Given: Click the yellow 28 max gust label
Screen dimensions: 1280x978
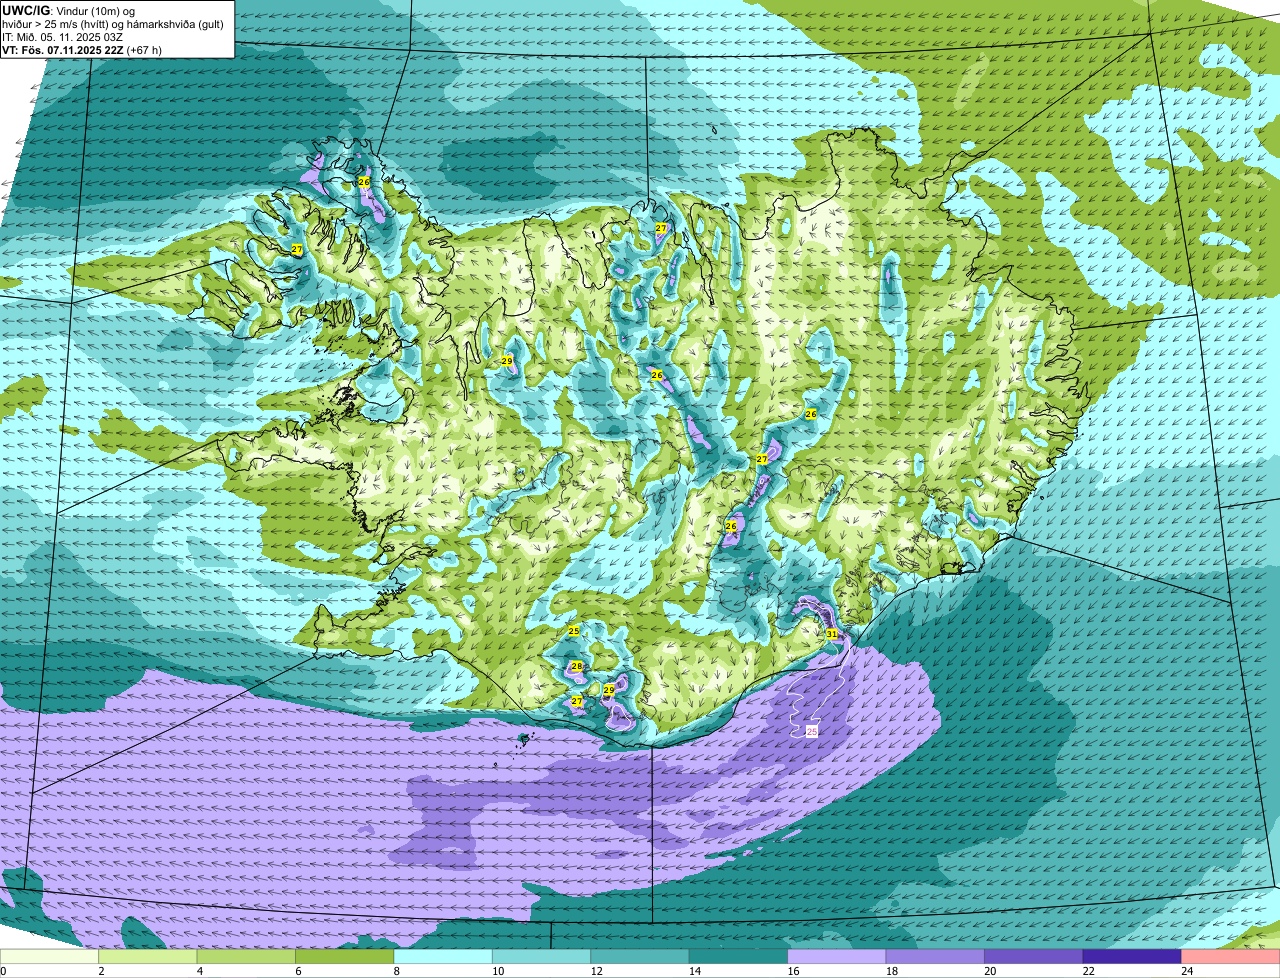Looking at the screenshot, I should point(577,666).
